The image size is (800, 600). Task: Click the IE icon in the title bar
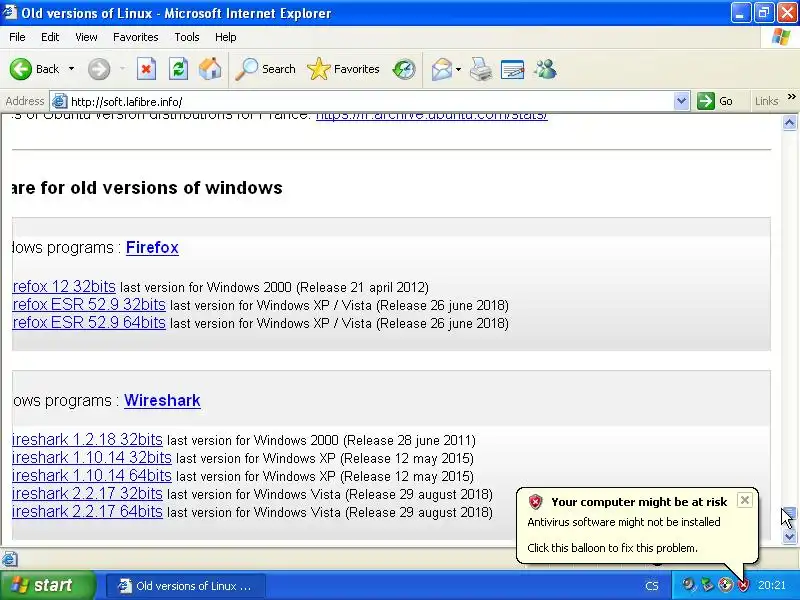(10, 12)
